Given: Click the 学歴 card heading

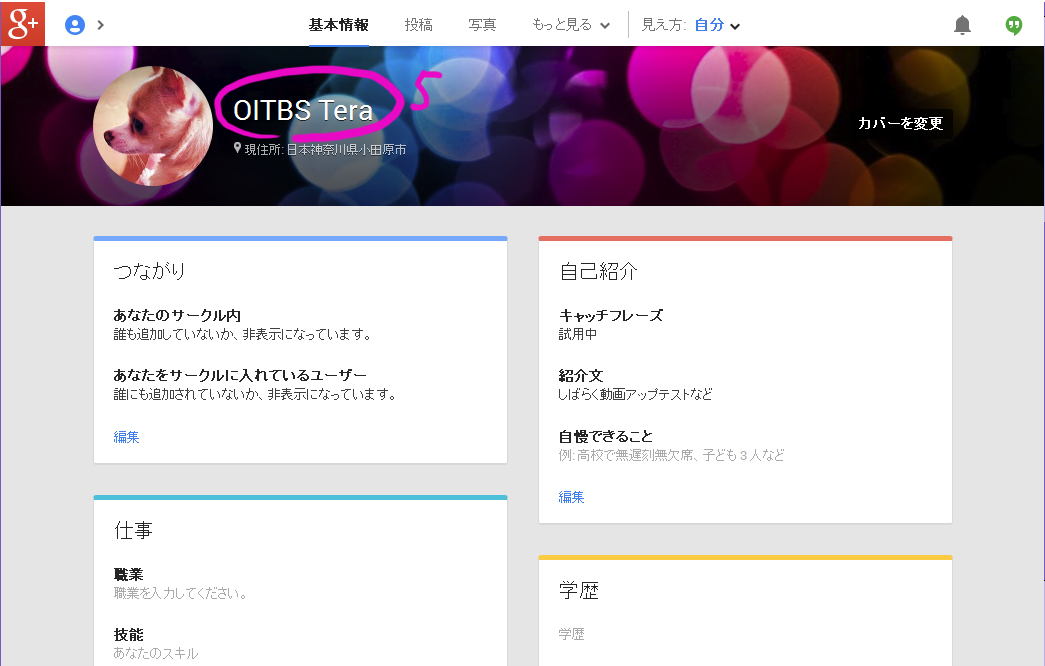Looking at the screenshot, I should [x=578, y=590].
